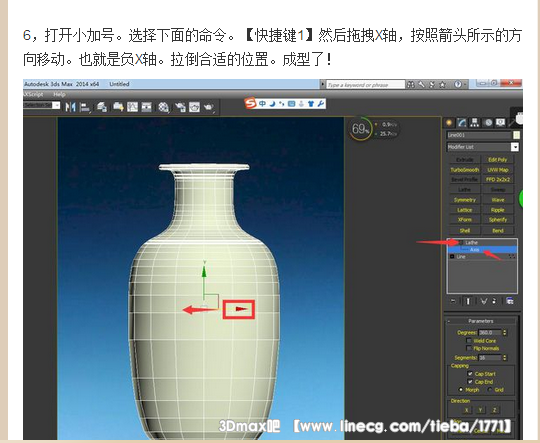Click the keyword search field in title bar
540x443 pixels.
click(x=365, y=84)
